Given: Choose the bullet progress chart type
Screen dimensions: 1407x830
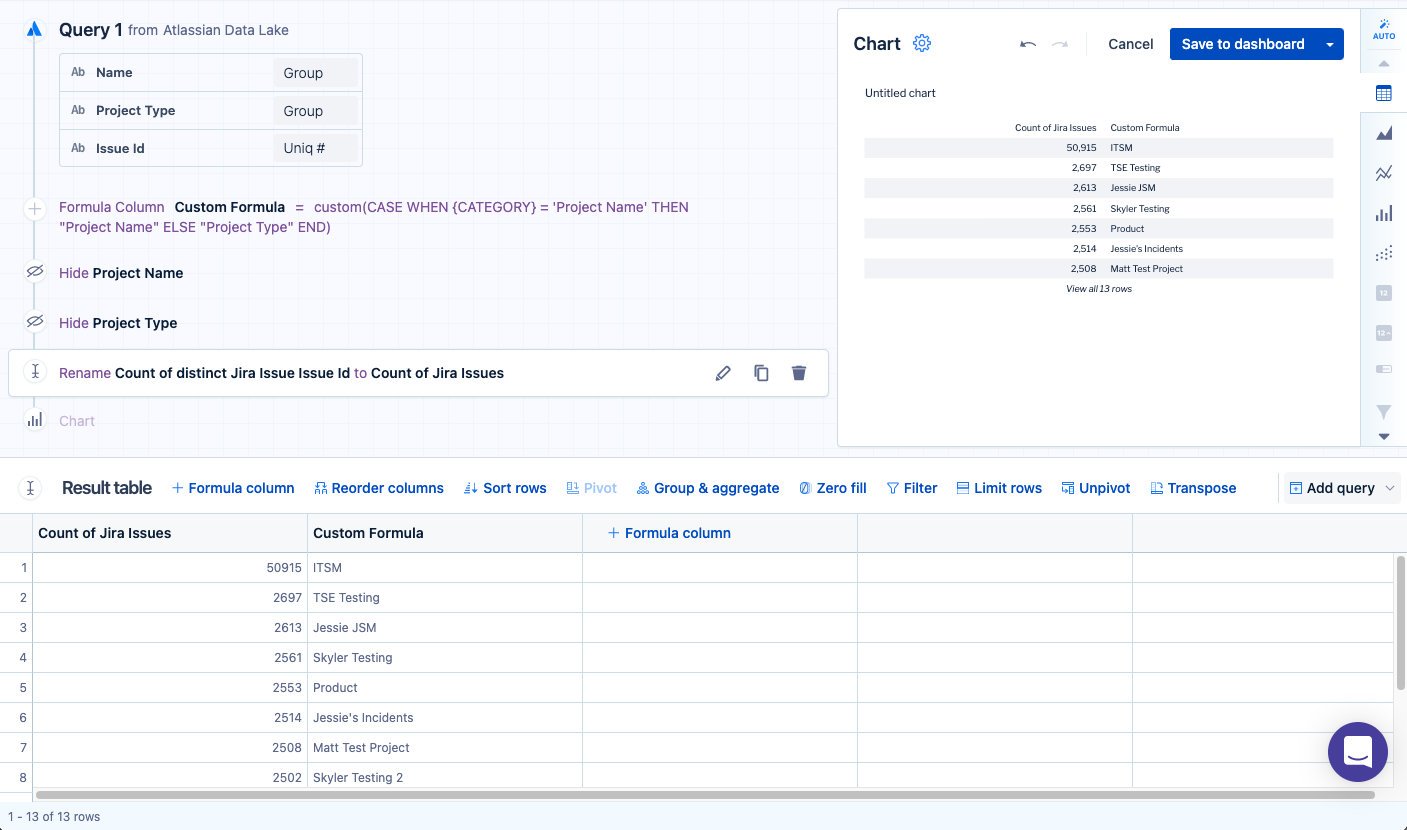Looking at the screenshot, I should click(x=1384, y=369).
